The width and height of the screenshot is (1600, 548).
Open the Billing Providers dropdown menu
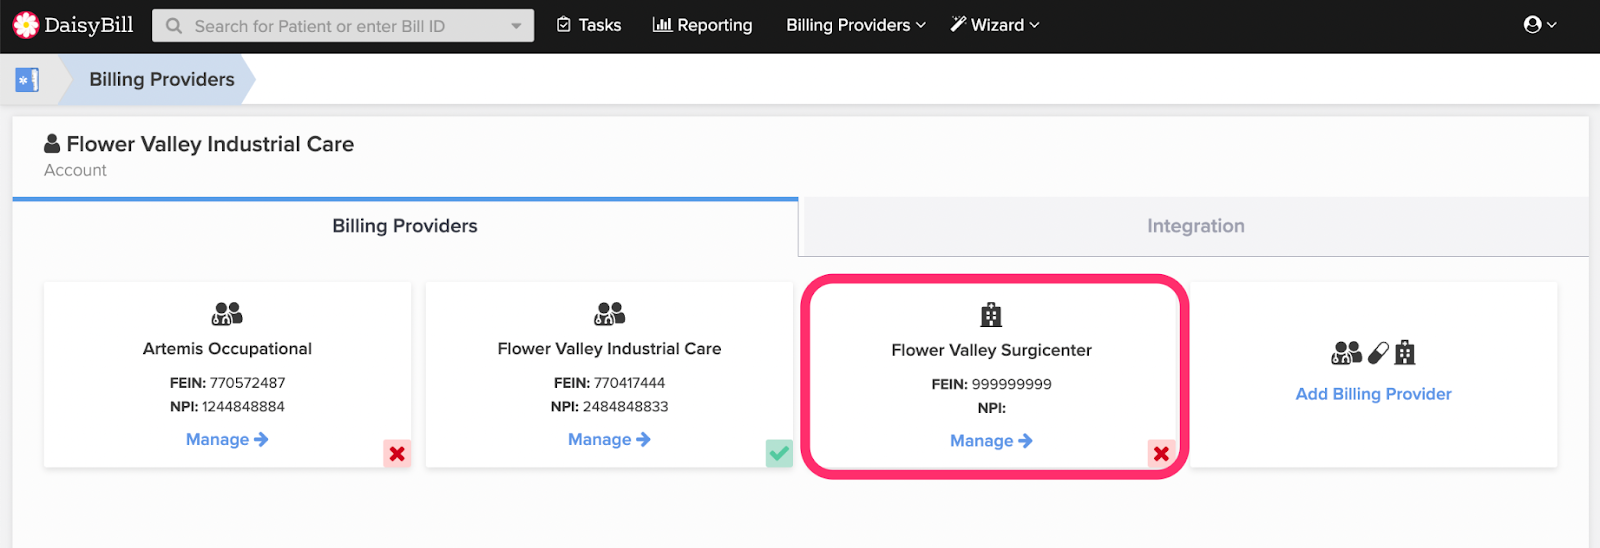[x=856, y=25]
